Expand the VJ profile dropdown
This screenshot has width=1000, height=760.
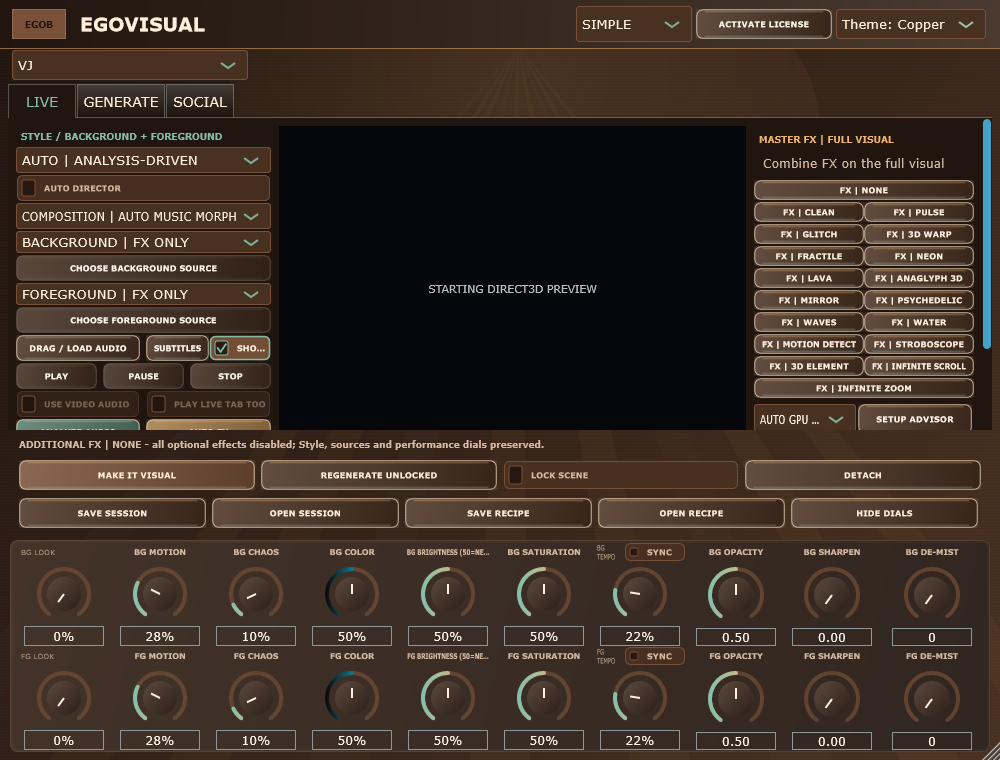[x=129, y=65]
